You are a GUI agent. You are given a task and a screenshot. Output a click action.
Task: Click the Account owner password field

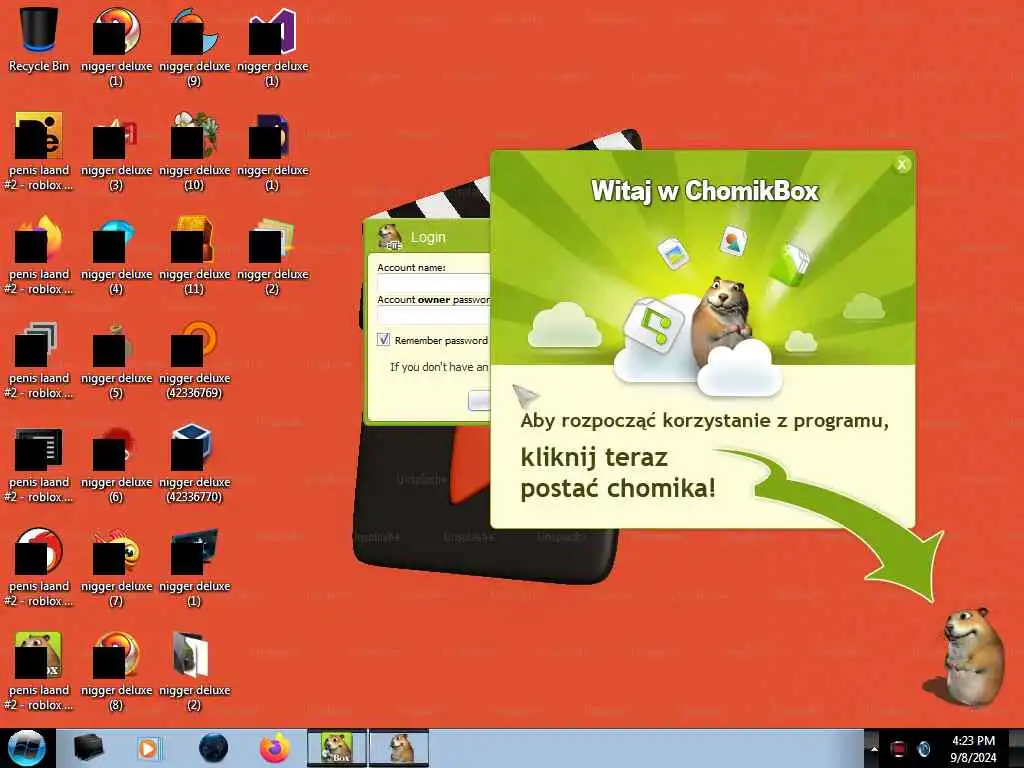433,315
